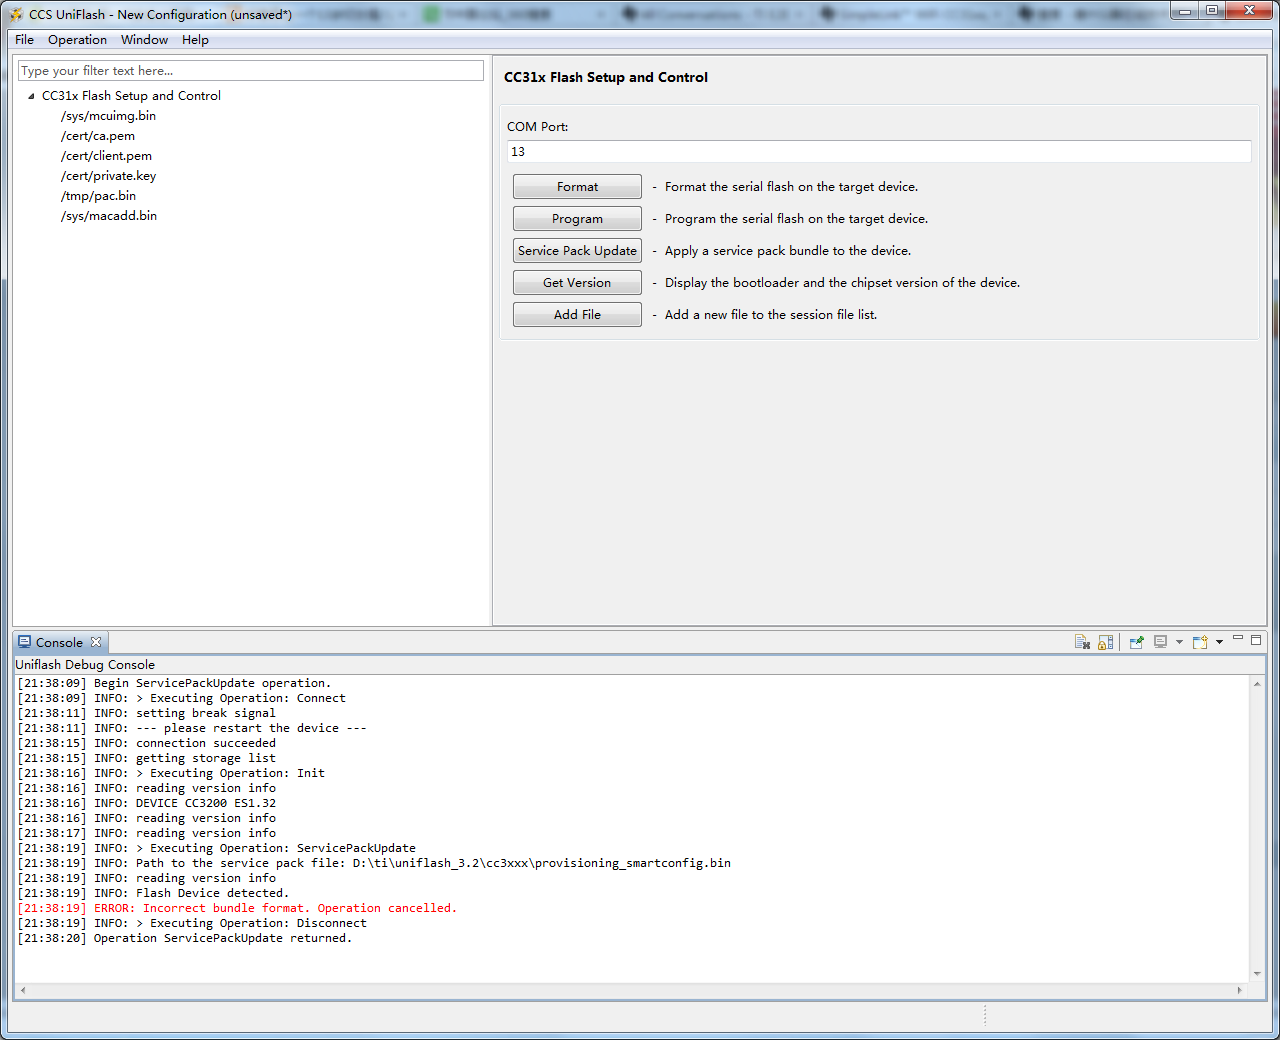
Task: Click the Display Selected Console icon
Action: click(x=1160, y=642)
